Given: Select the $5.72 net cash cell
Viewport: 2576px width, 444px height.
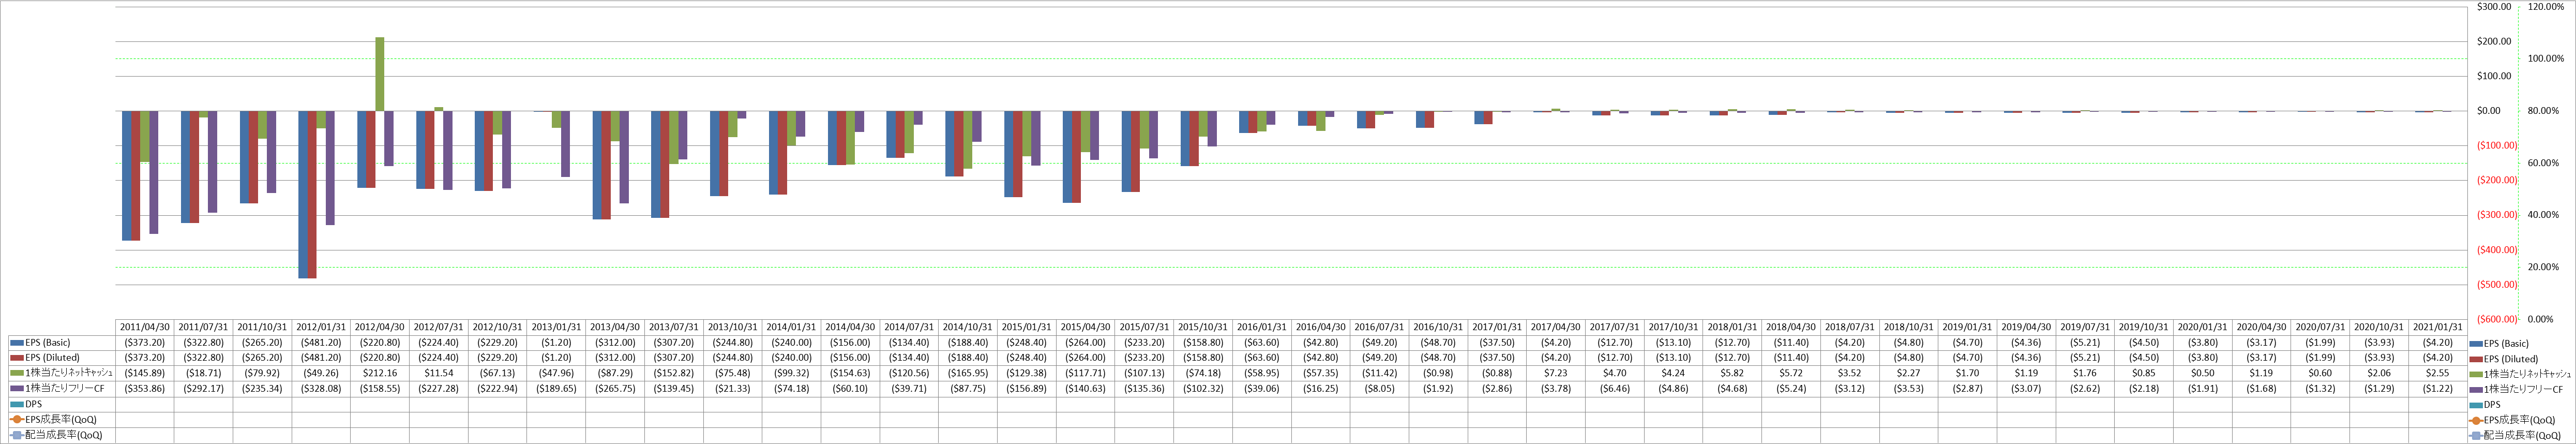Looking at the screenshot, I should (x=1791, y=373).
